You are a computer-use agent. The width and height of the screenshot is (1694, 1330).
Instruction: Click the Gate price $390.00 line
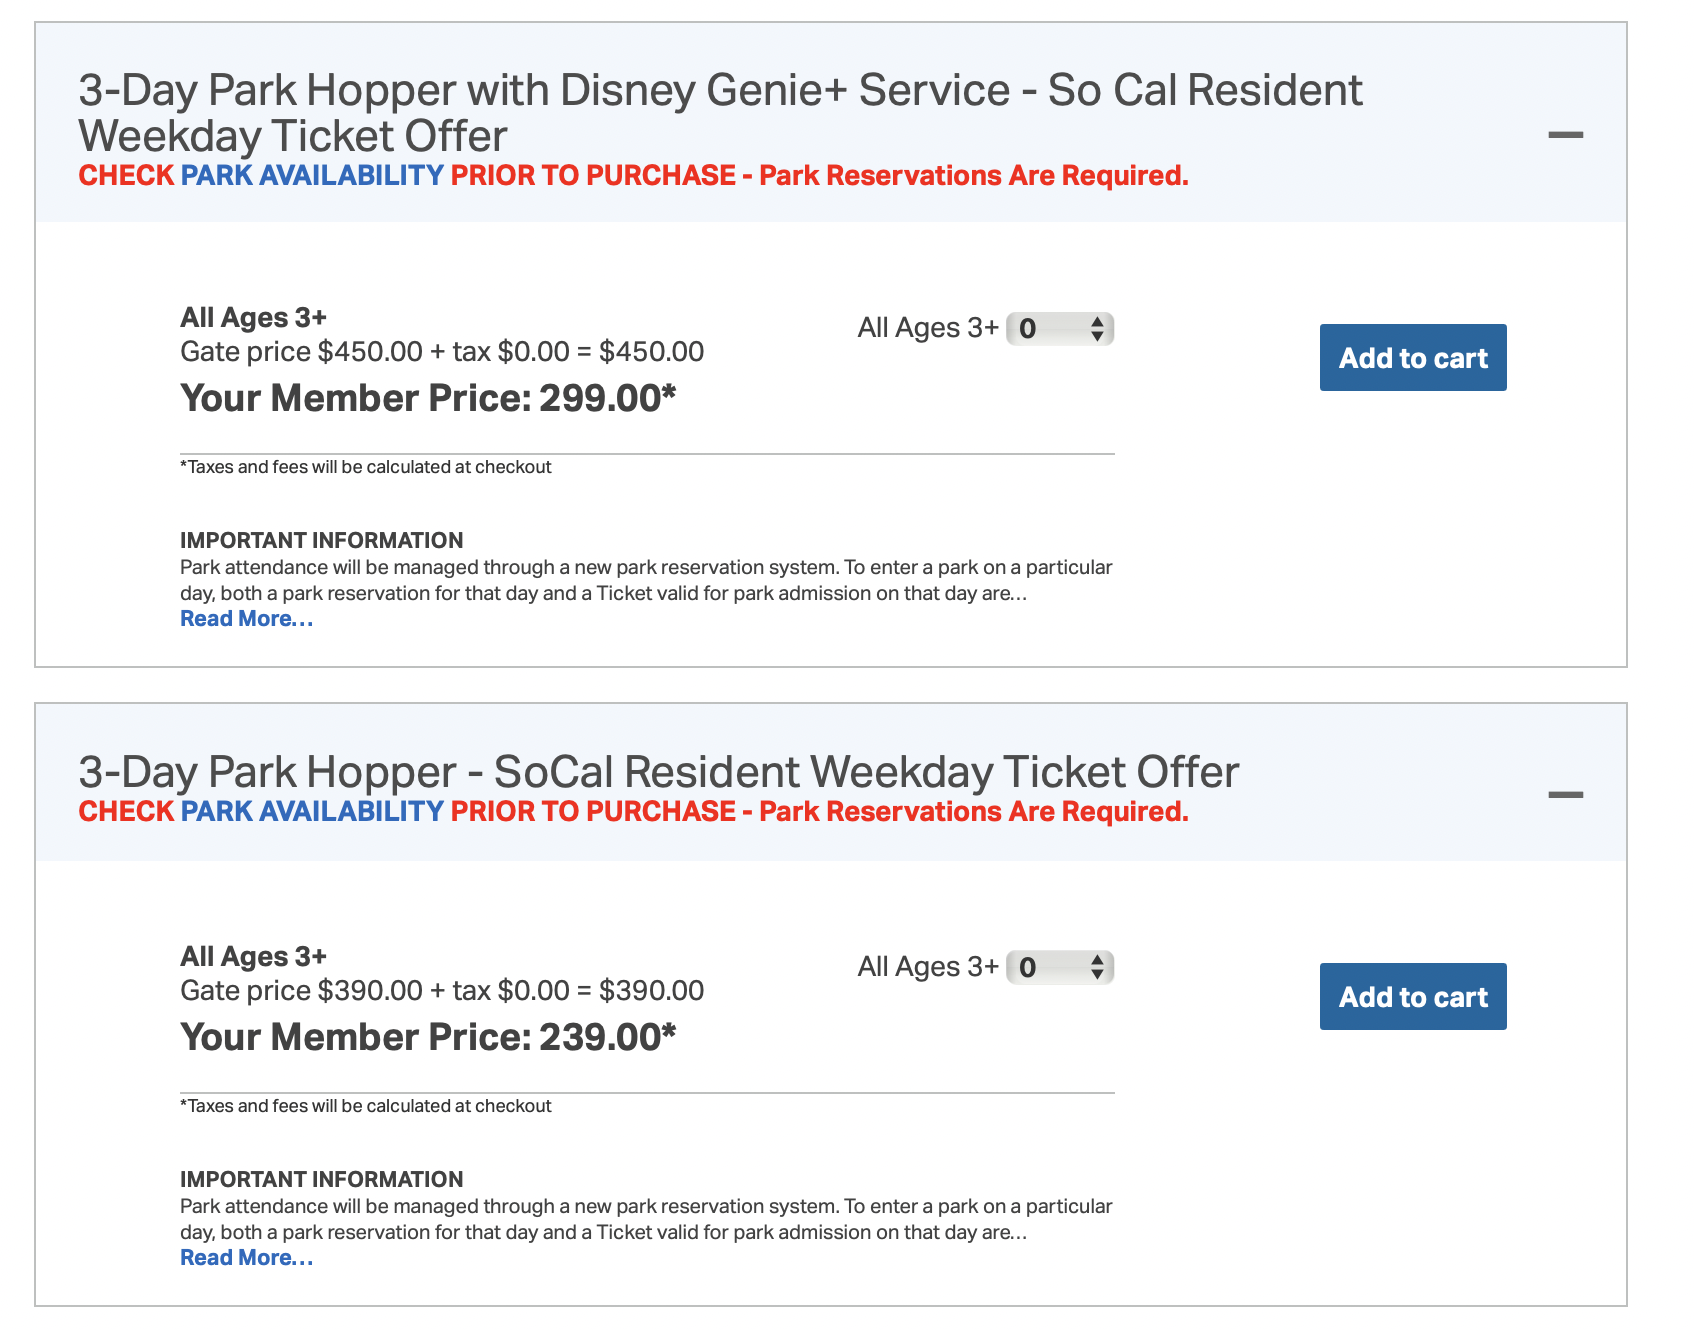441,991
